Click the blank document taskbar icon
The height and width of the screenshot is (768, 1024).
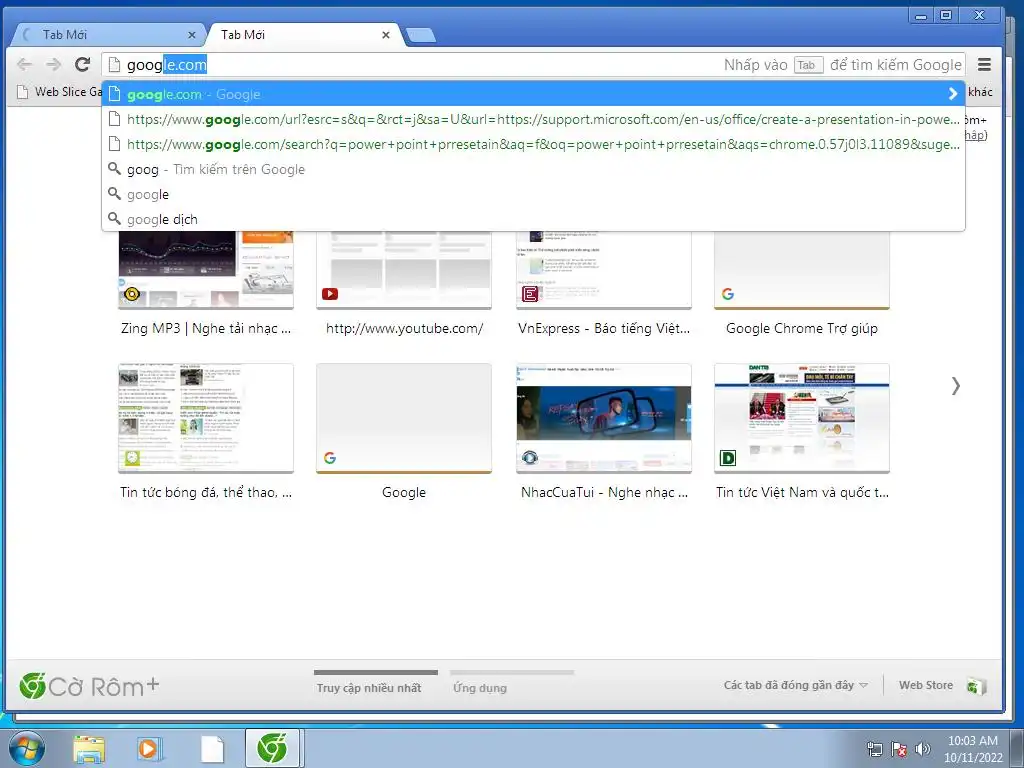click(x=212, y=749)
